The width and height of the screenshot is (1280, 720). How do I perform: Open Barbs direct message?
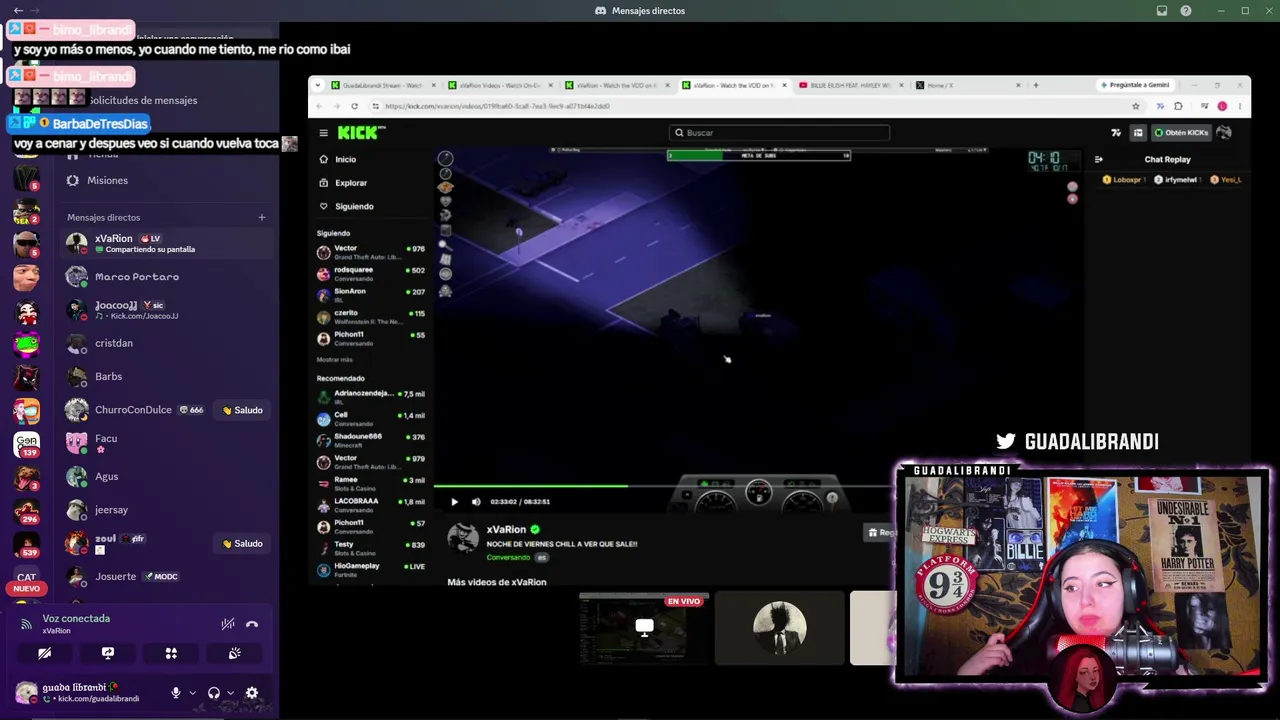[x=167, y=376]
